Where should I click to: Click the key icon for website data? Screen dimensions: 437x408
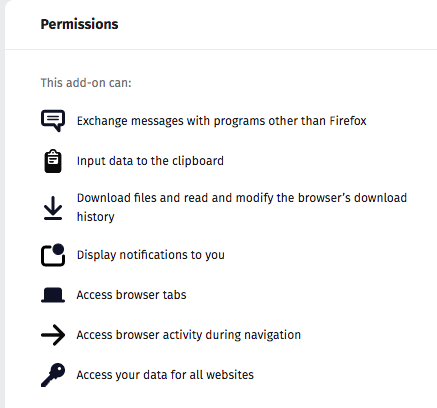pyautogui.click(x=53, y=375)
